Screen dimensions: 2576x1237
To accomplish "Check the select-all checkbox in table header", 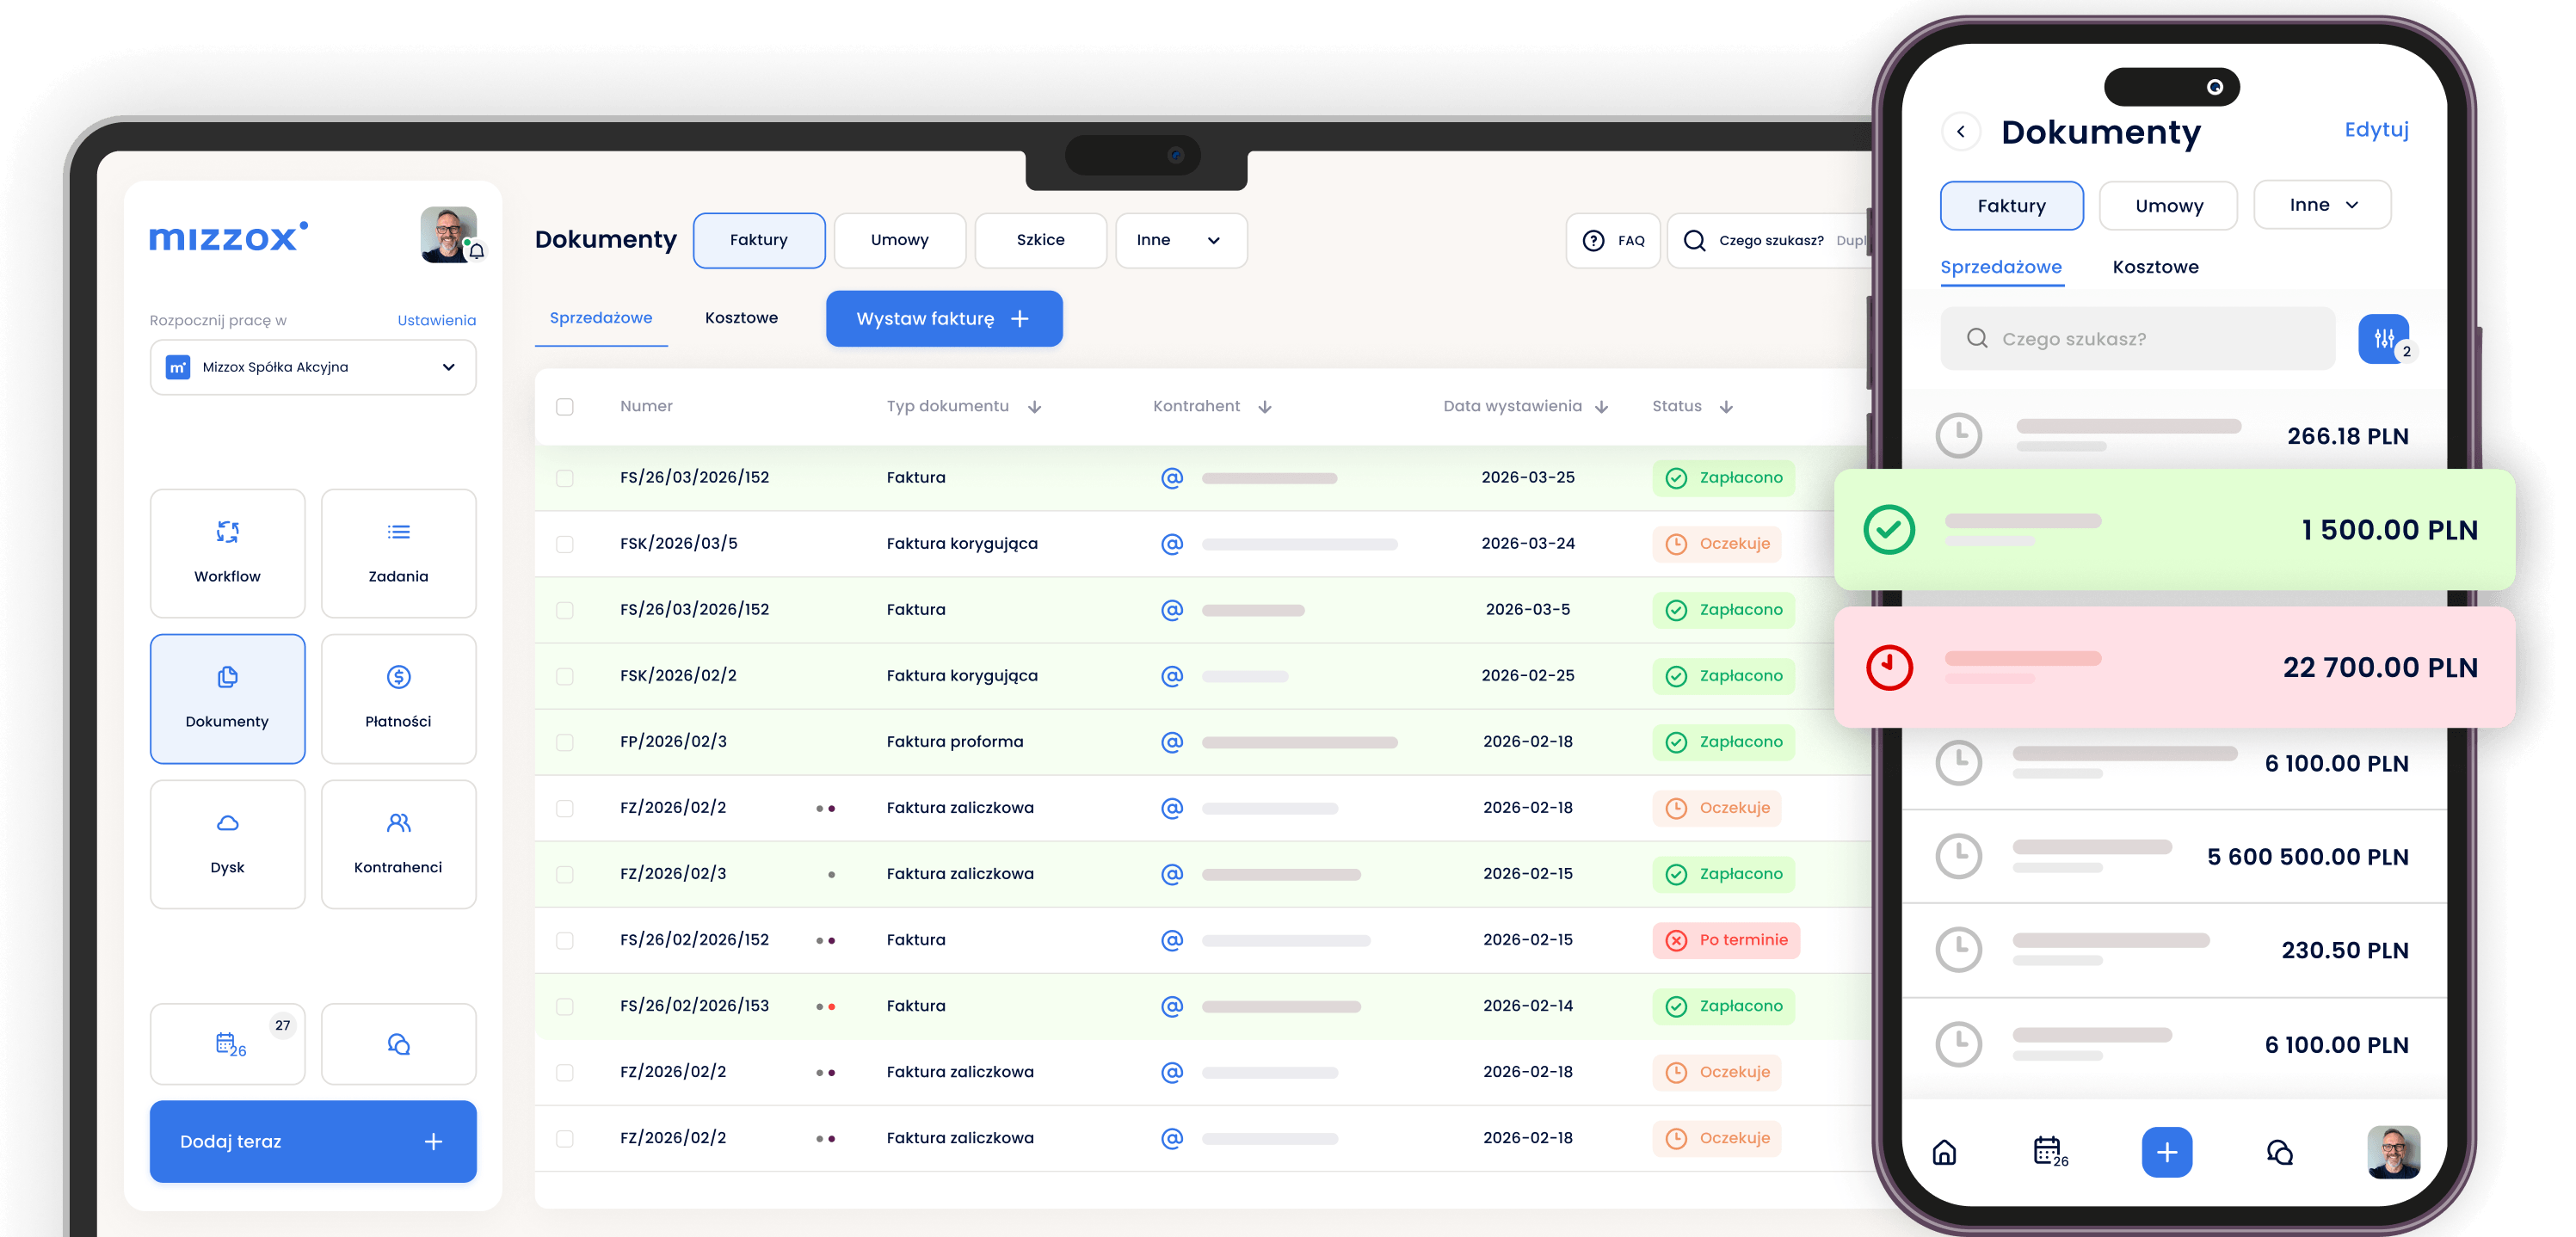I will tap(565, 406).
